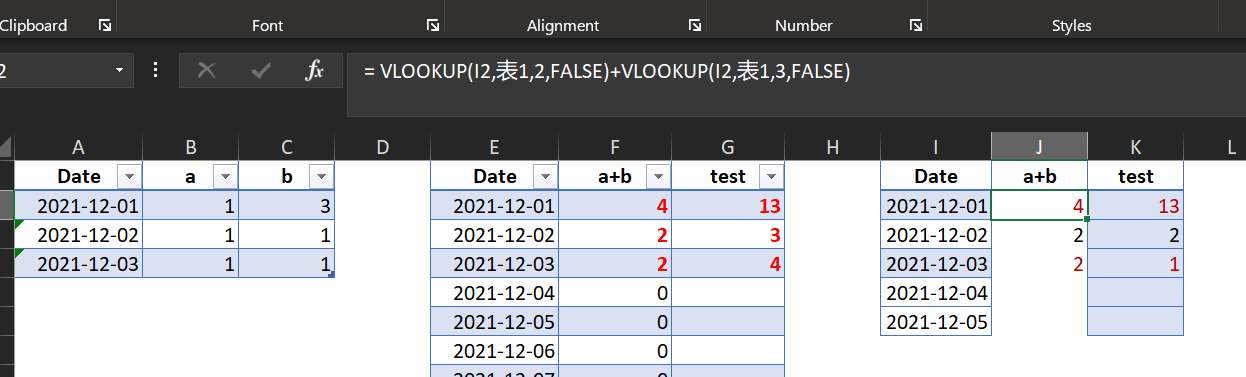Cancel formula entry with the X icon

(207, 71)
